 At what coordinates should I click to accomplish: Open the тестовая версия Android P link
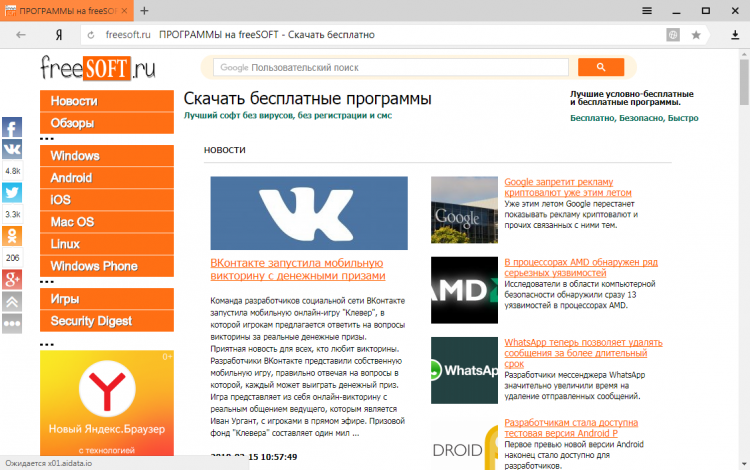click(x=571, y=428)
